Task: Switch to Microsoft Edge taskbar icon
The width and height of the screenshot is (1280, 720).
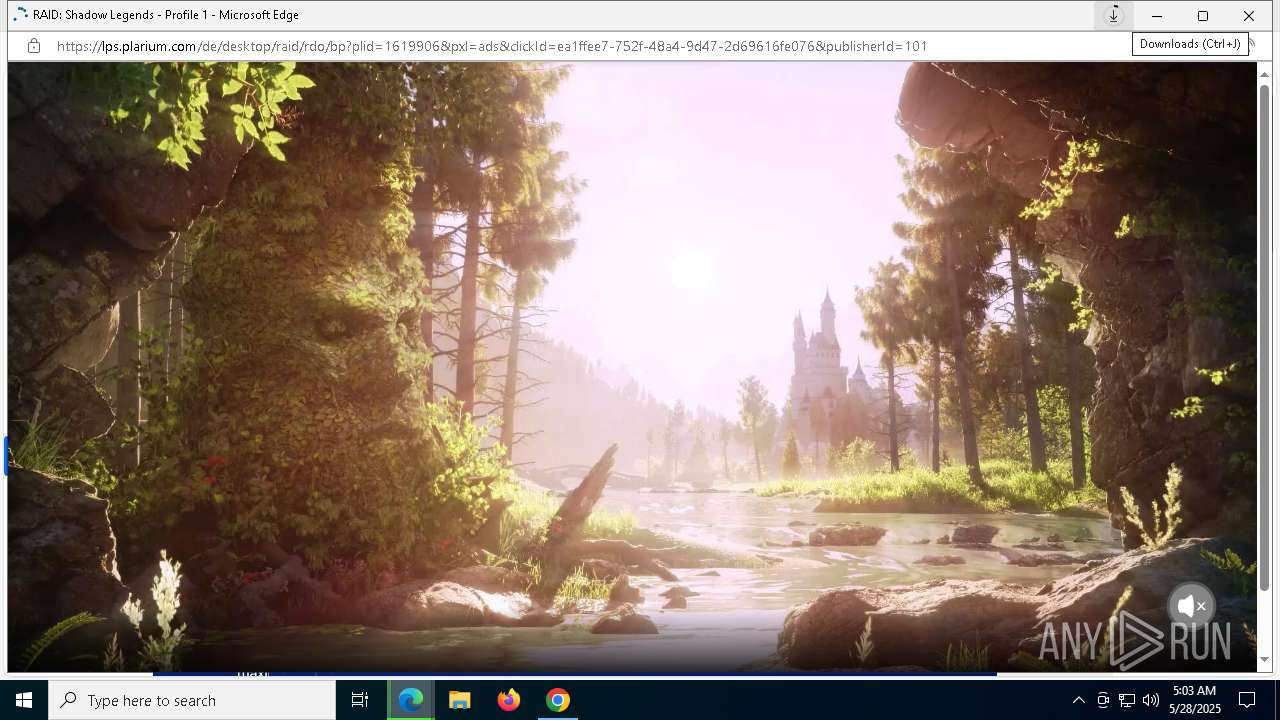Action: click(411, 700)
